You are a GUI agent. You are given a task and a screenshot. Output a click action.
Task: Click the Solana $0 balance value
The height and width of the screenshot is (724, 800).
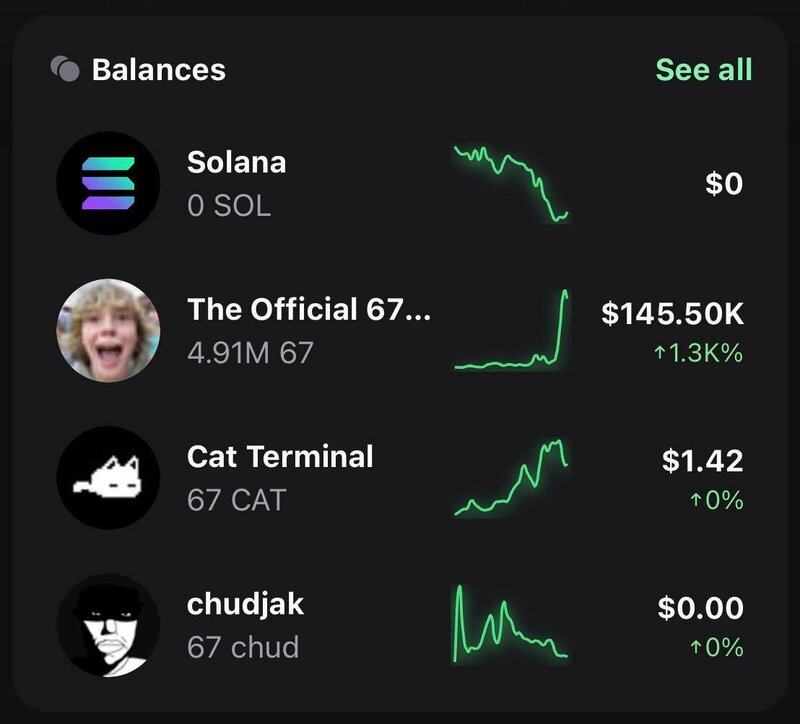[x=722, y=184]
